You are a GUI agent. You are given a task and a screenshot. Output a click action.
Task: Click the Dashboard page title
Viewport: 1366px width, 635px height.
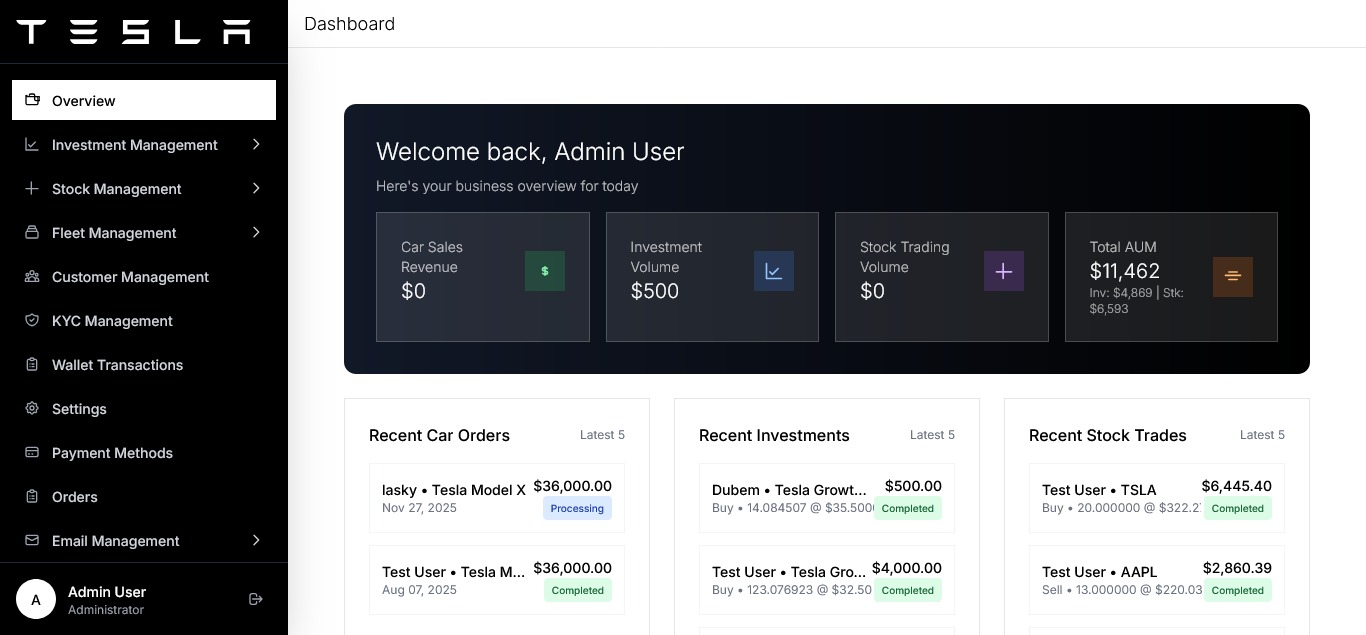(349, 24)
